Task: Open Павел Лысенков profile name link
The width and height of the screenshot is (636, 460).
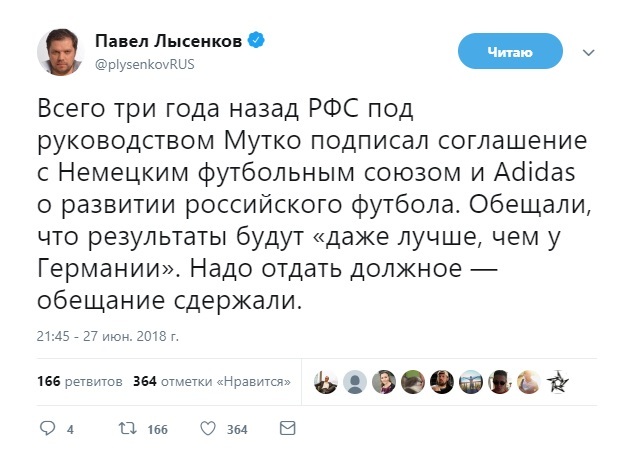Action: pyautogui.click(x=170, y=40)
